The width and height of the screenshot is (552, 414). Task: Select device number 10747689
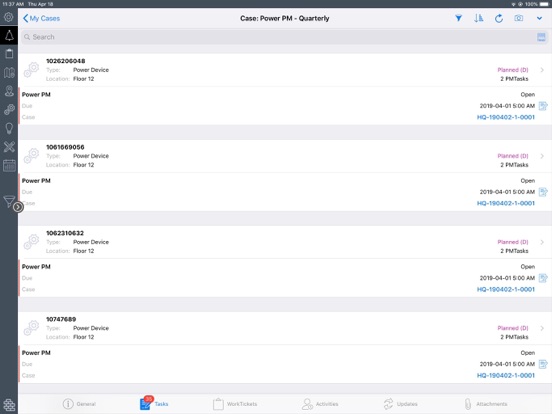point(61,319)
